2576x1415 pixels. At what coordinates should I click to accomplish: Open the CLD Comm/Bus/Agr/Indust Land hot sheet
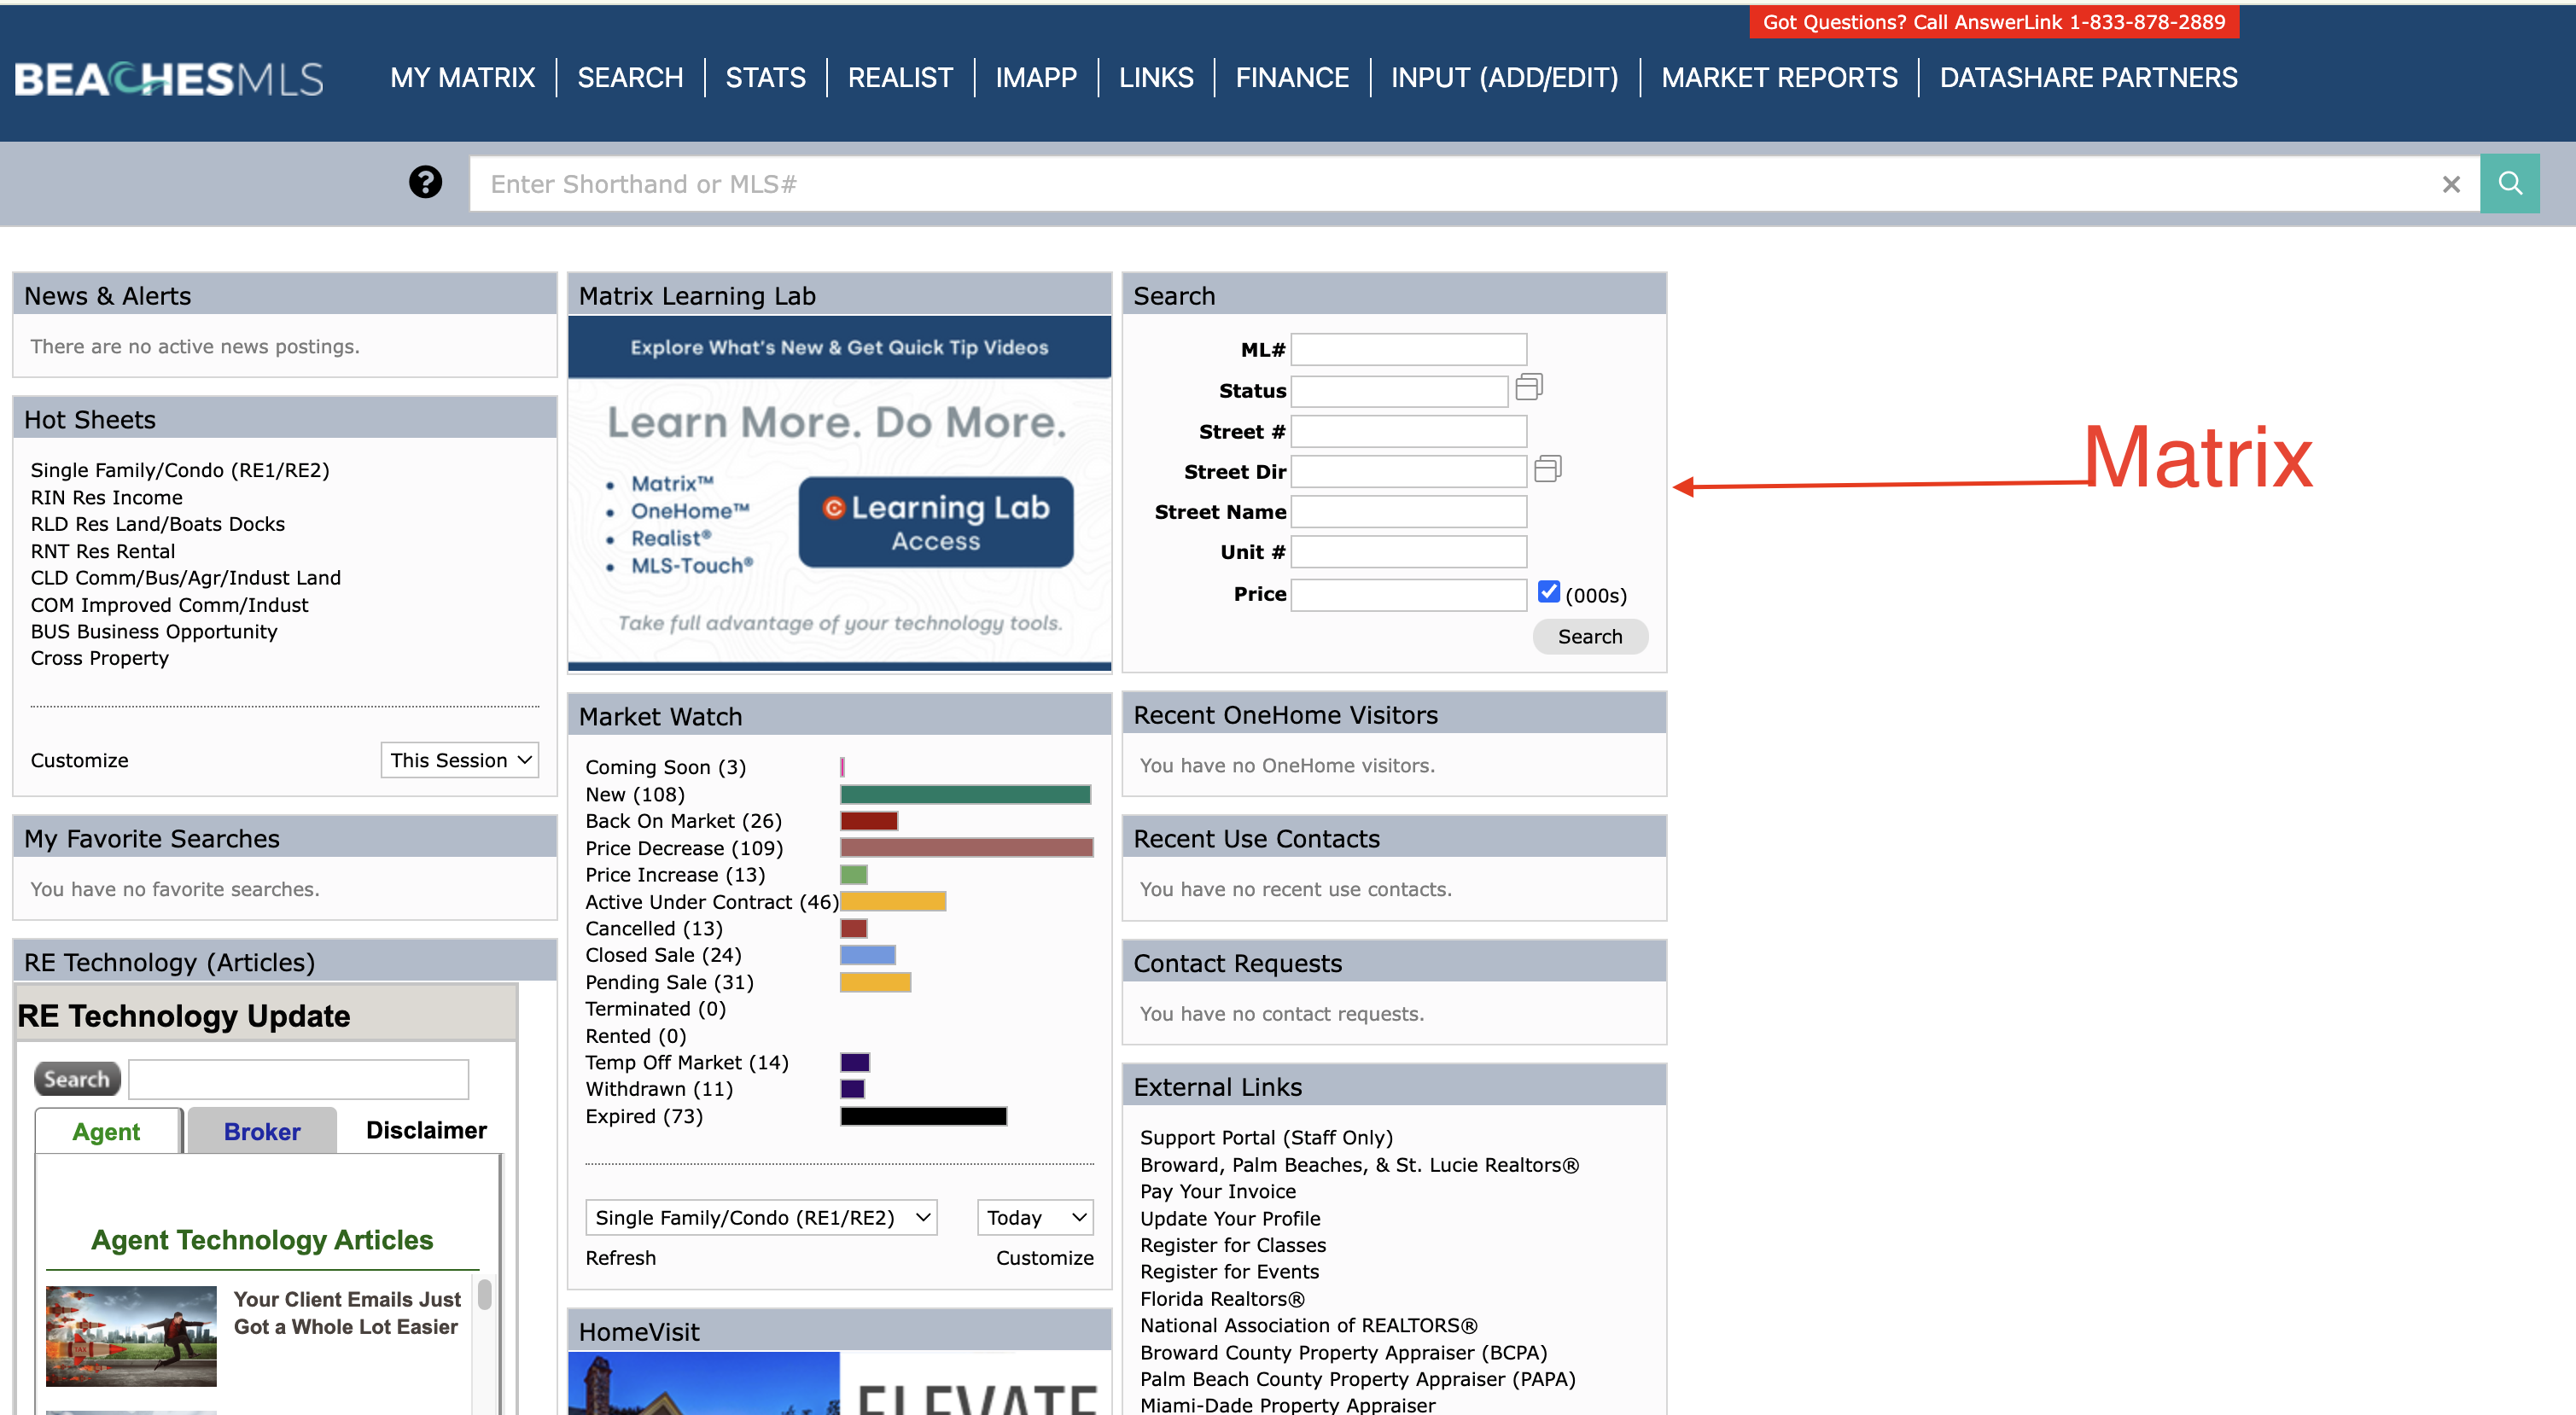coord(186,577)
